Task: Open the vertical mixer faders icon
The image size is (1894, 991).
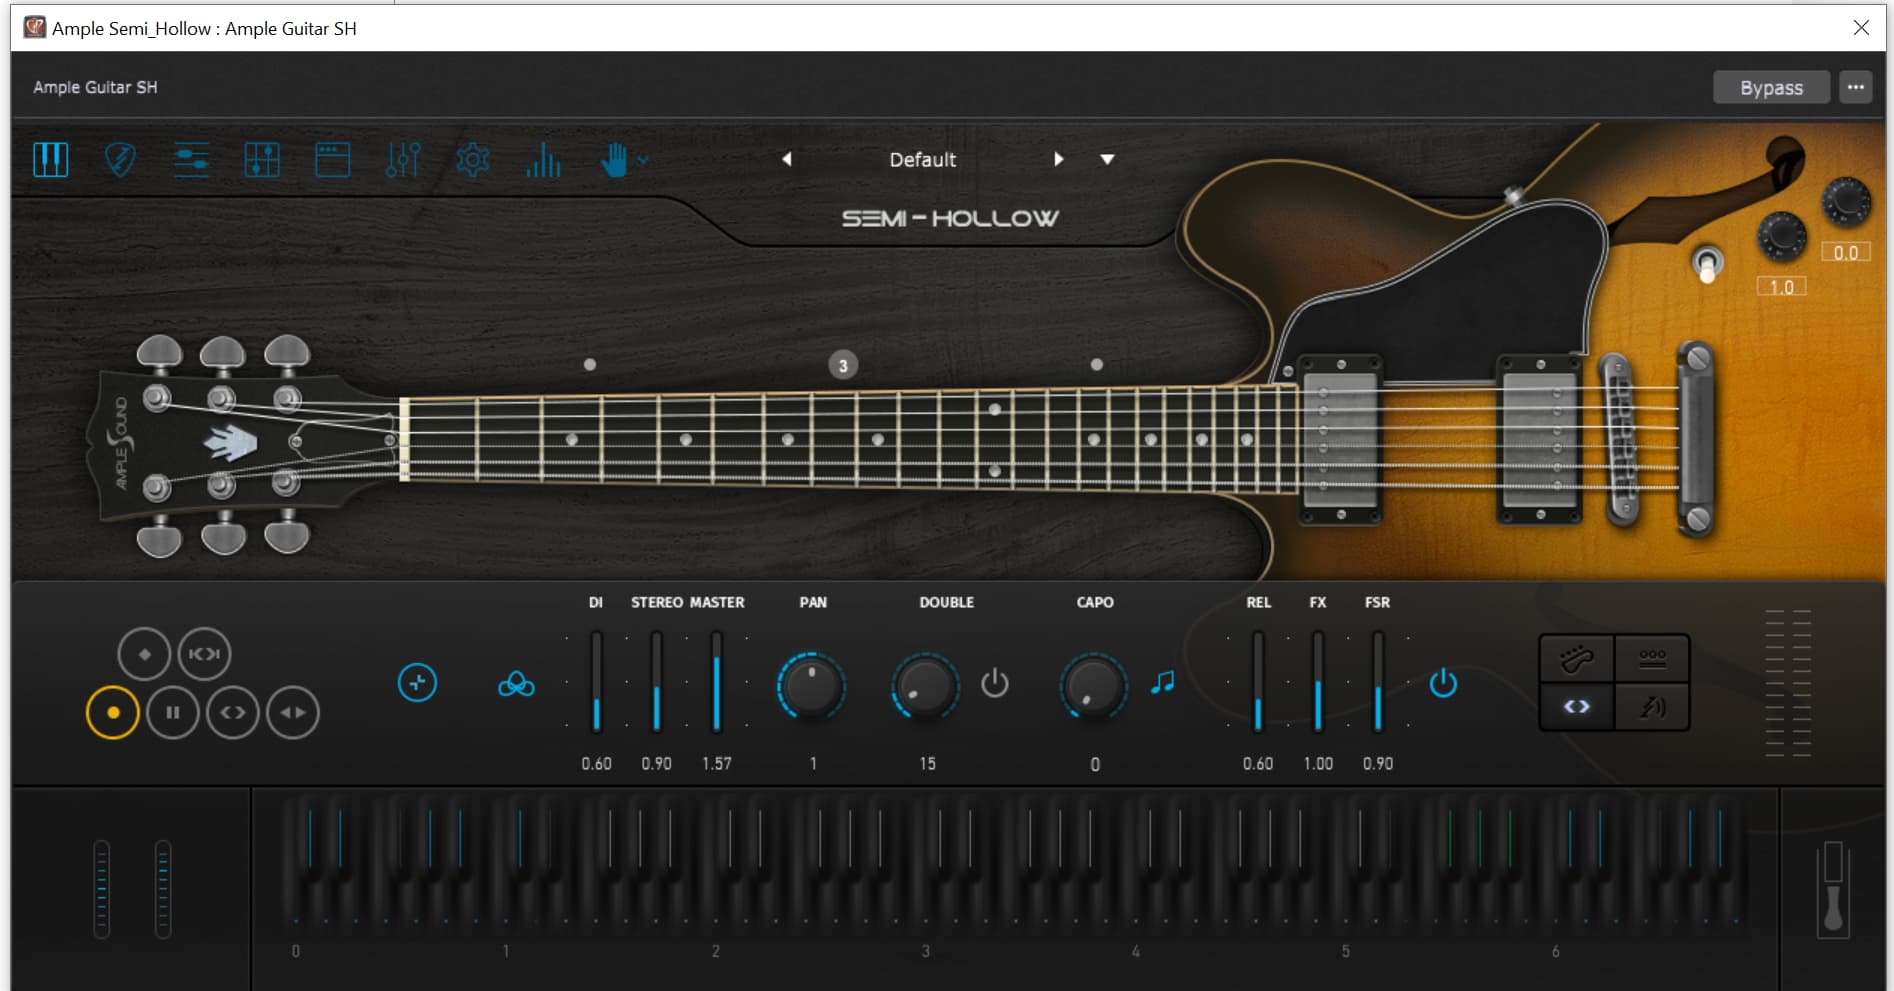Action: point(403,160)
